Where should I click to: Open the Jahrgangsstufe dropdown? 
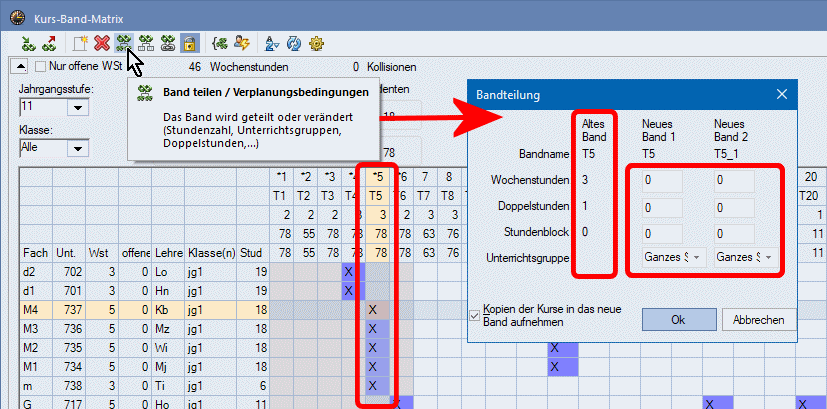[x=76, y=106]
